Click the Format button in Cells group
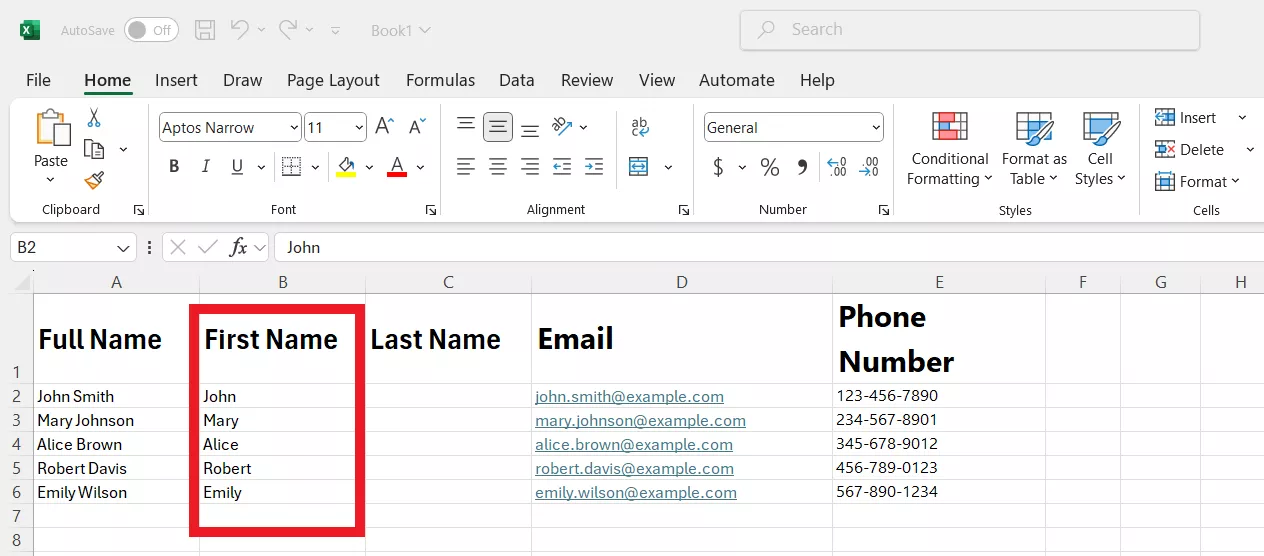The height and width of the screenshot is (556, 1264). tap(1197, 182)
